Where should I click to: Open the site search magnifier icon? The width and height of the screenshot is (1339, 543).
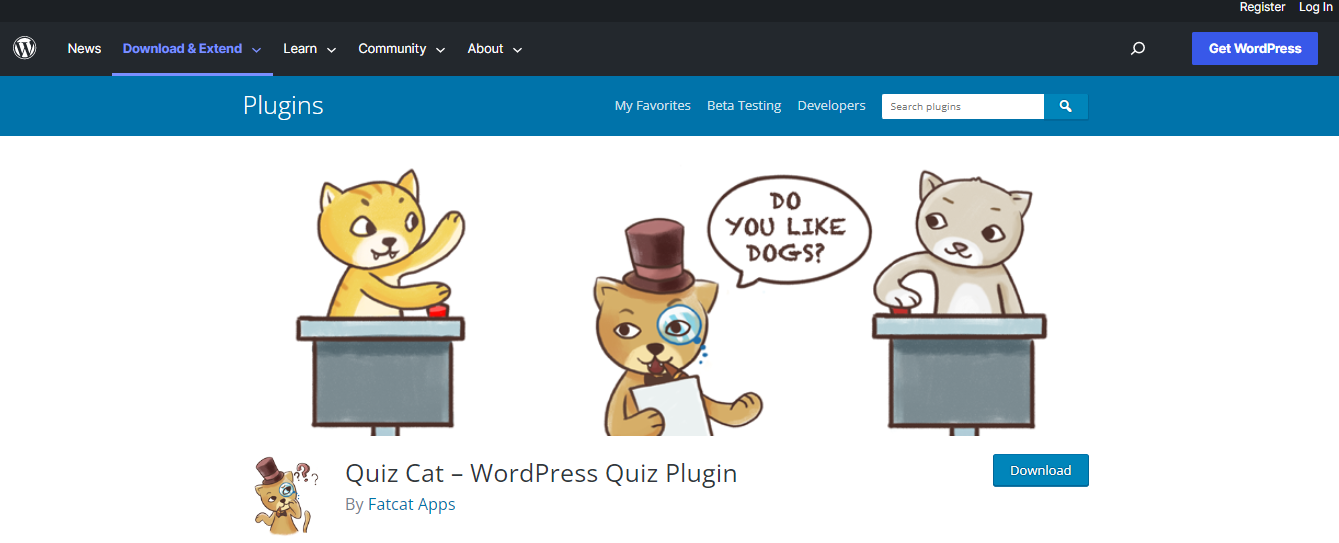(1138, 48)
